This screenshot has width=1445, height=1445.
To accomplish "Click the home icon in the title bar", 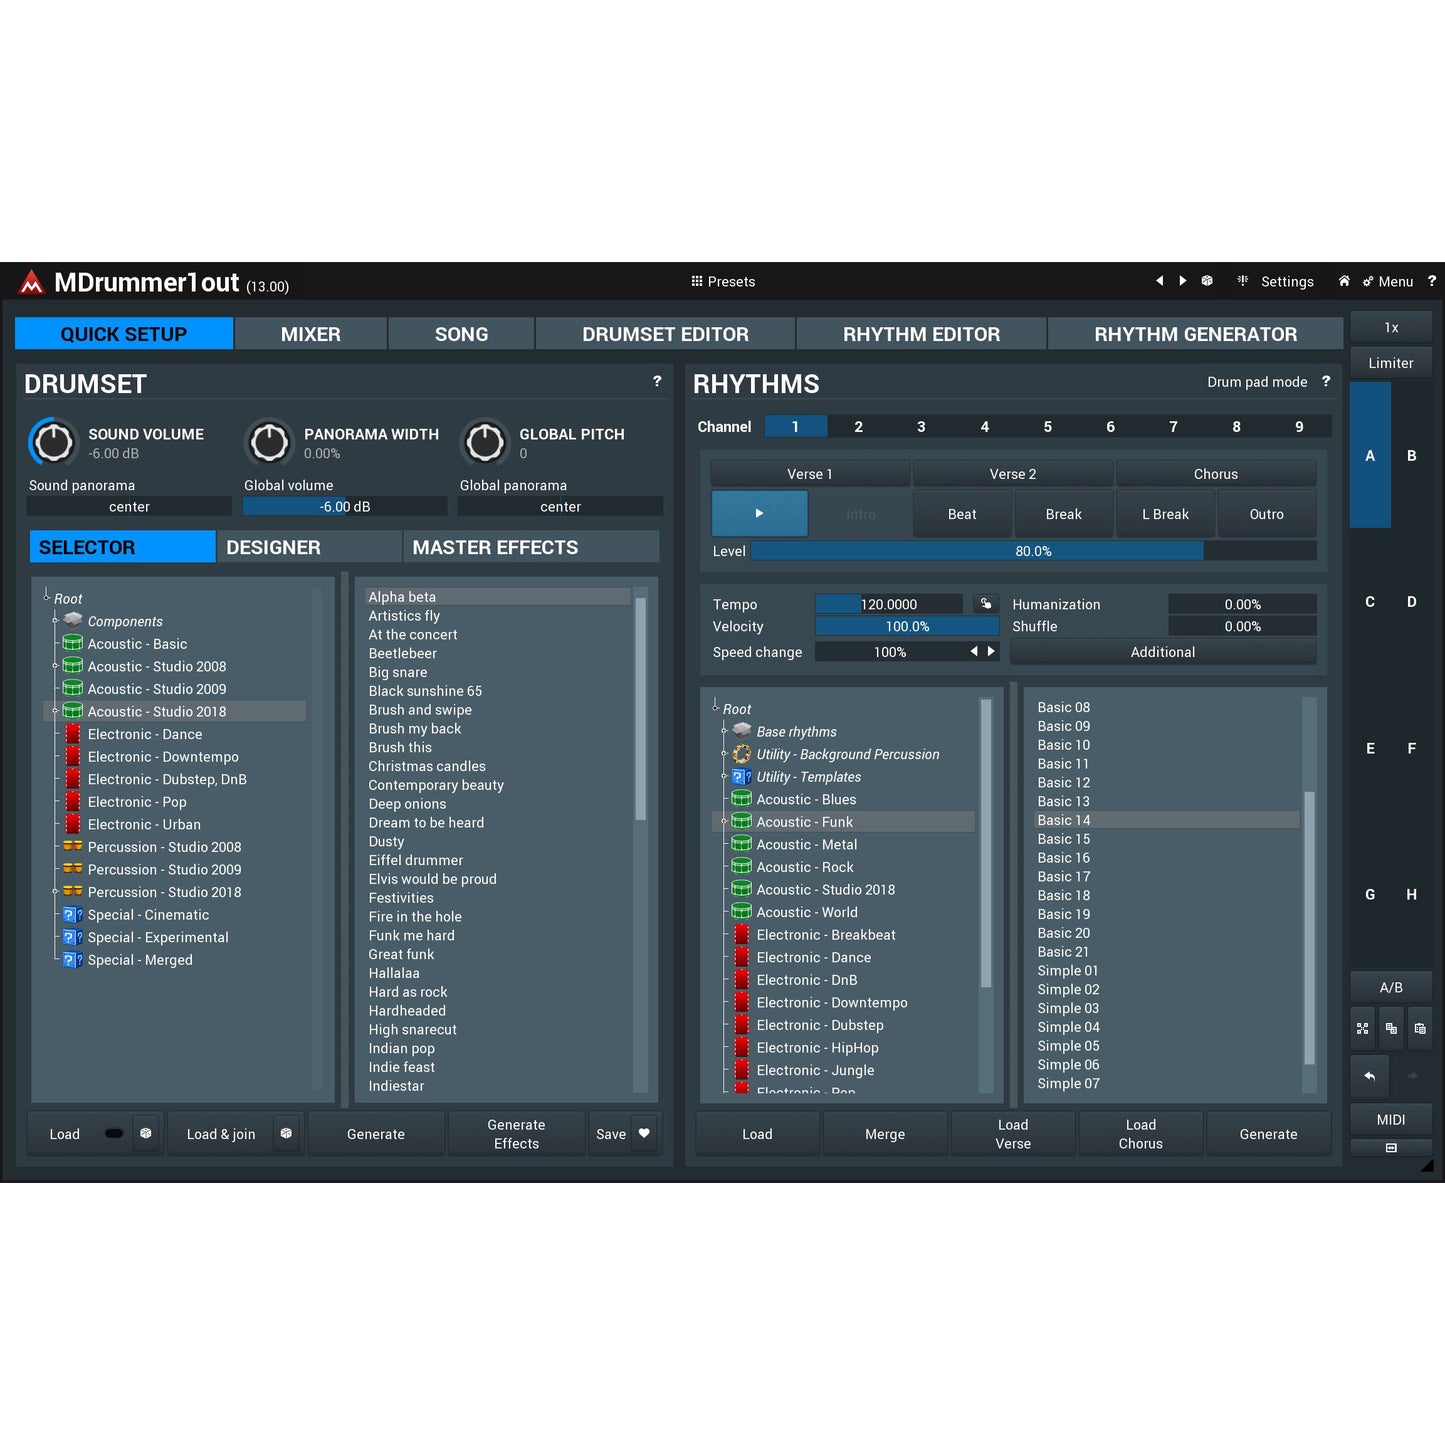I will click(x=1344, y=281).
